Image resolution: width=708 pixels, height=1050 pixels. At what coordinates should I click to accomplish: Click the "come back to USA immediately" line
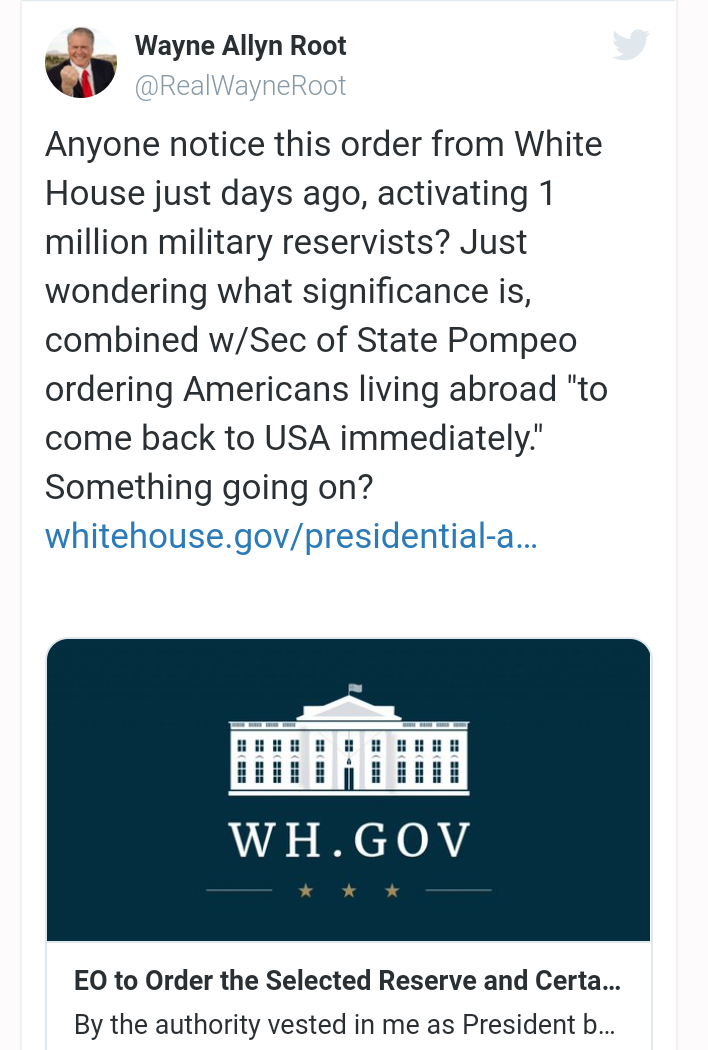point(268,438)
